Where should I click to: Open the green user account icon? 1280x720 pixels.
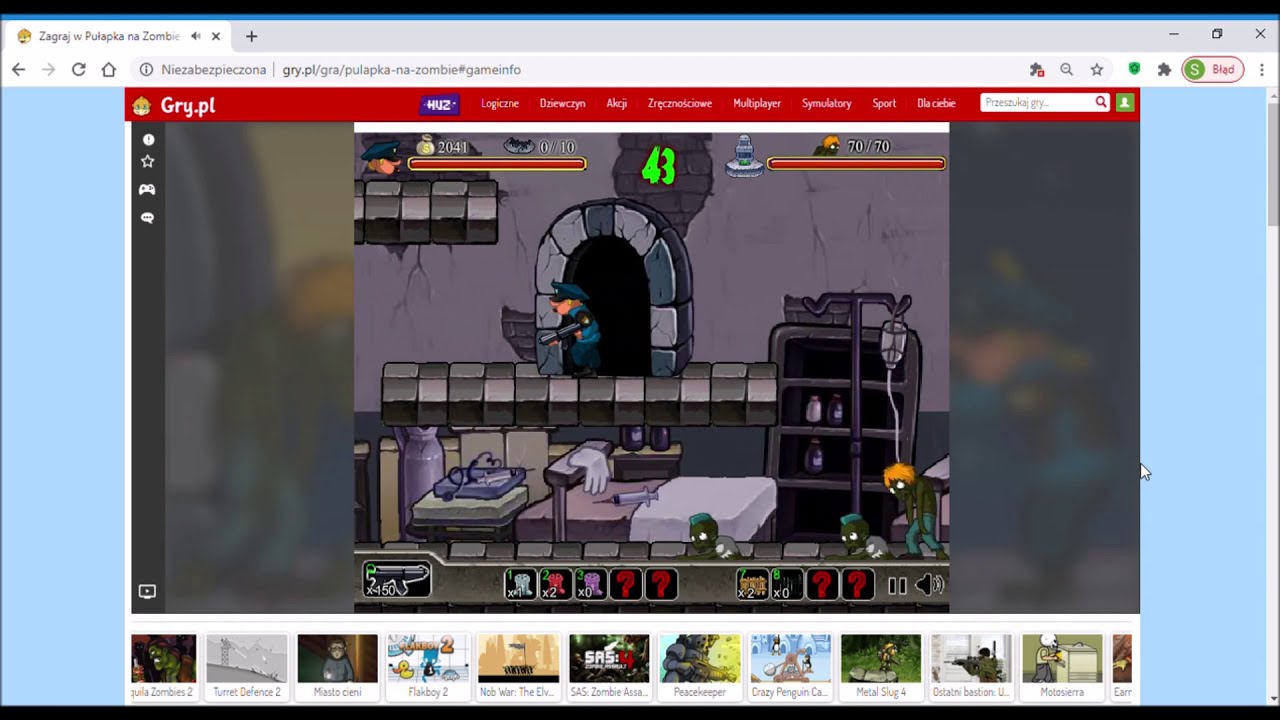[x=1125, y=102]
